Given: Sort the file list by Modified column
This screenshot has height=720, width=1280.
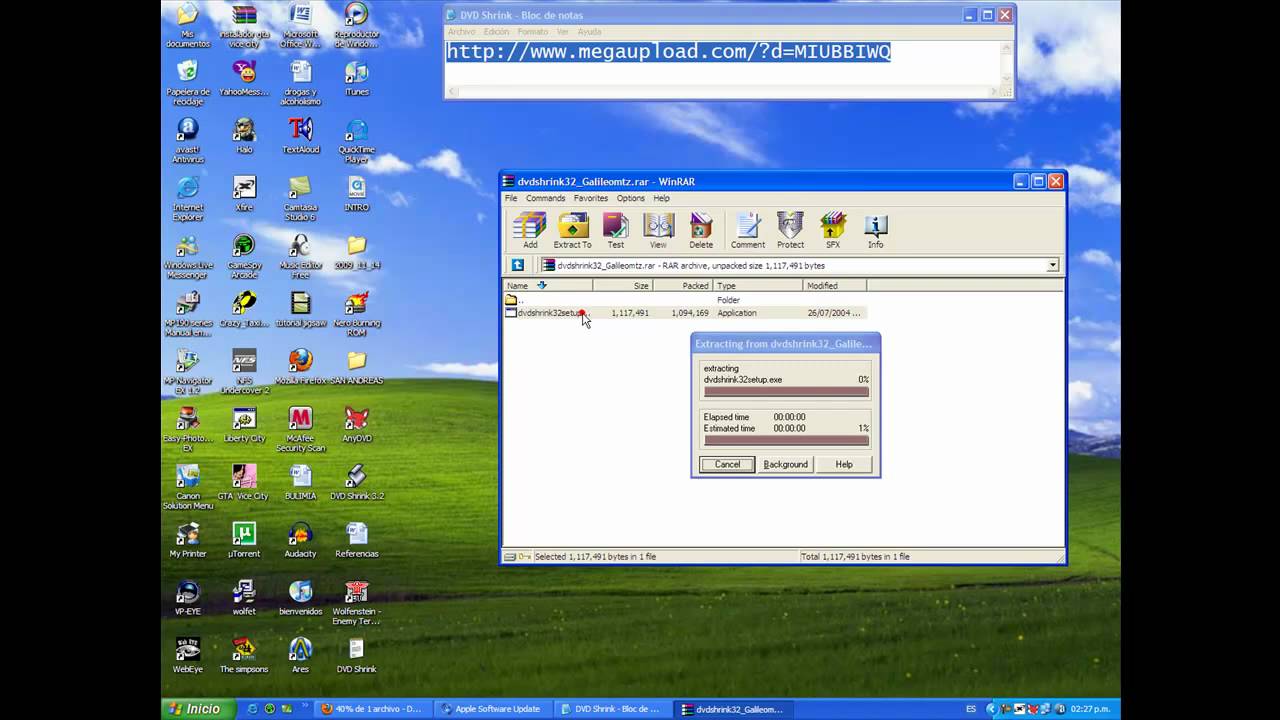Looking at the screenshot, I should tap(834, 285).
